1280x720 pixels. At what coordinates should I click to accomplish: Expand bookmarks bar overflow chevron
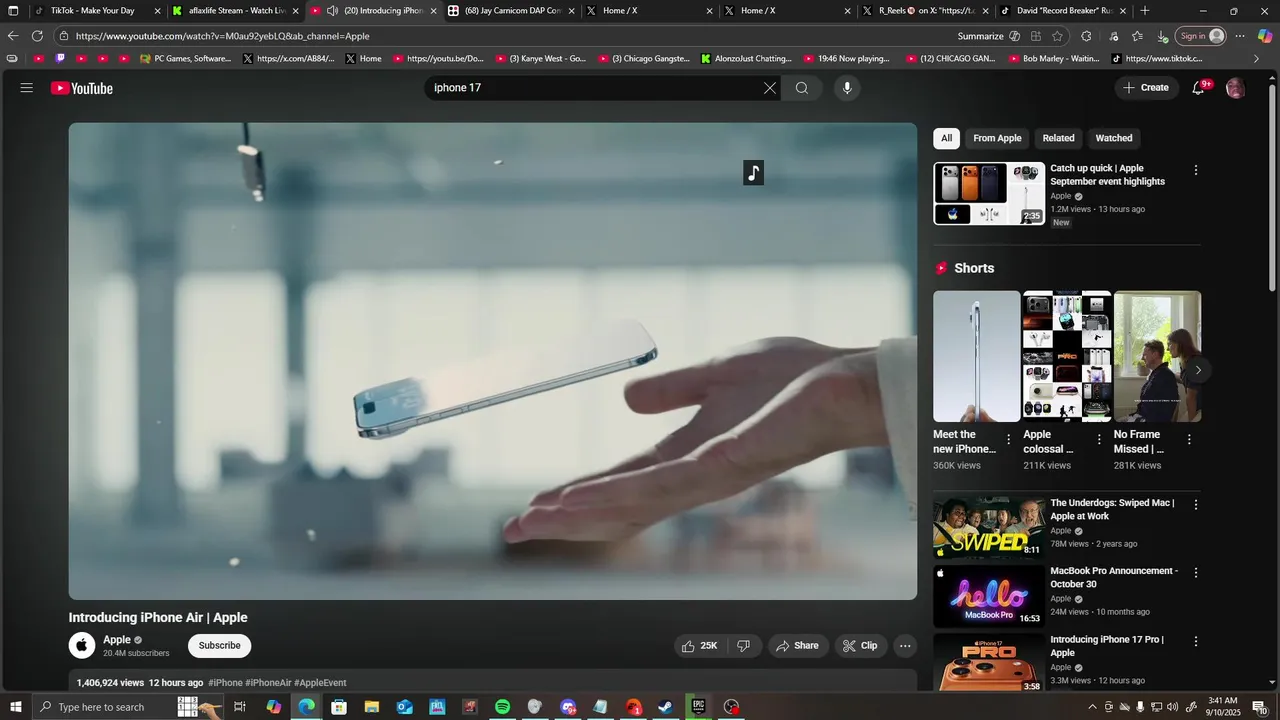(x=1257, y=59)
